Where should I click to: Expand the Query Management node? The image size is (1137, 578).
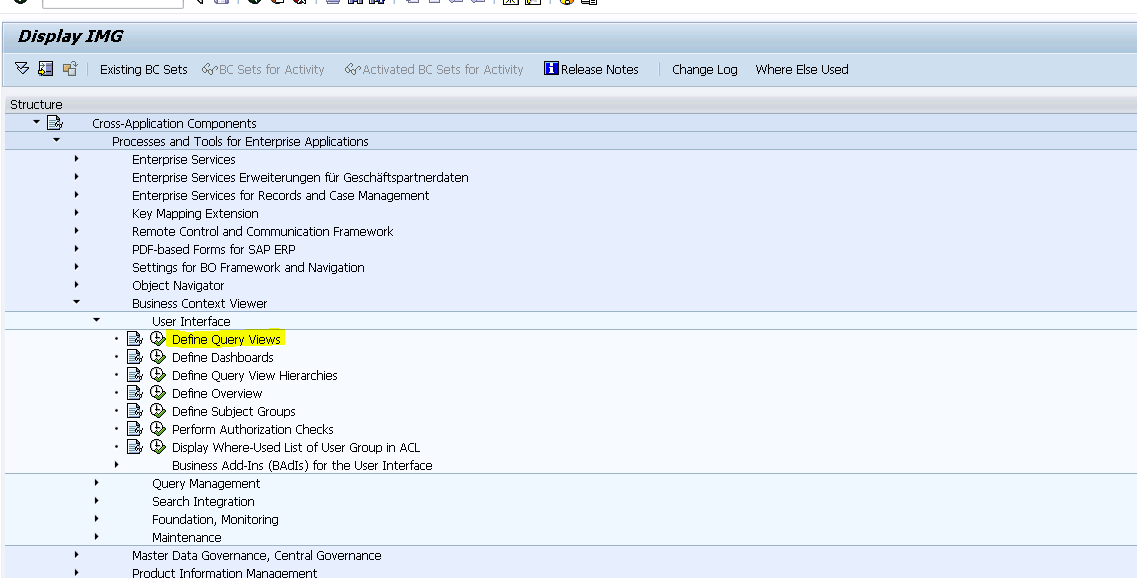pyautogui.click(x=97, y=483)
